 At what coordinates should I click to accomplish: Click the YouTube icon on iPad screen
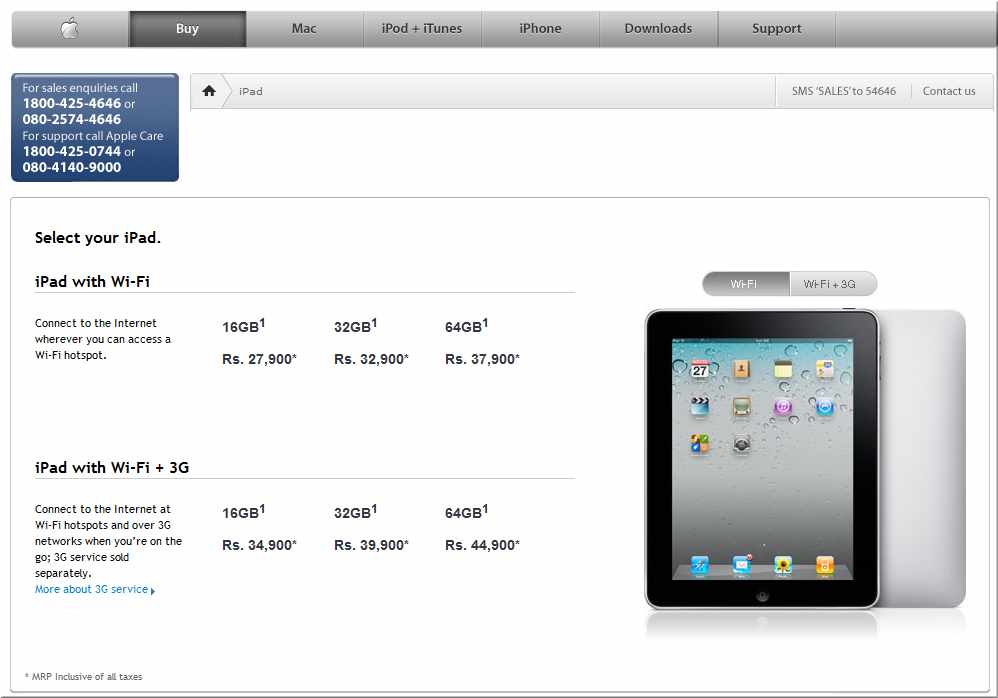[x=741, y=406]
